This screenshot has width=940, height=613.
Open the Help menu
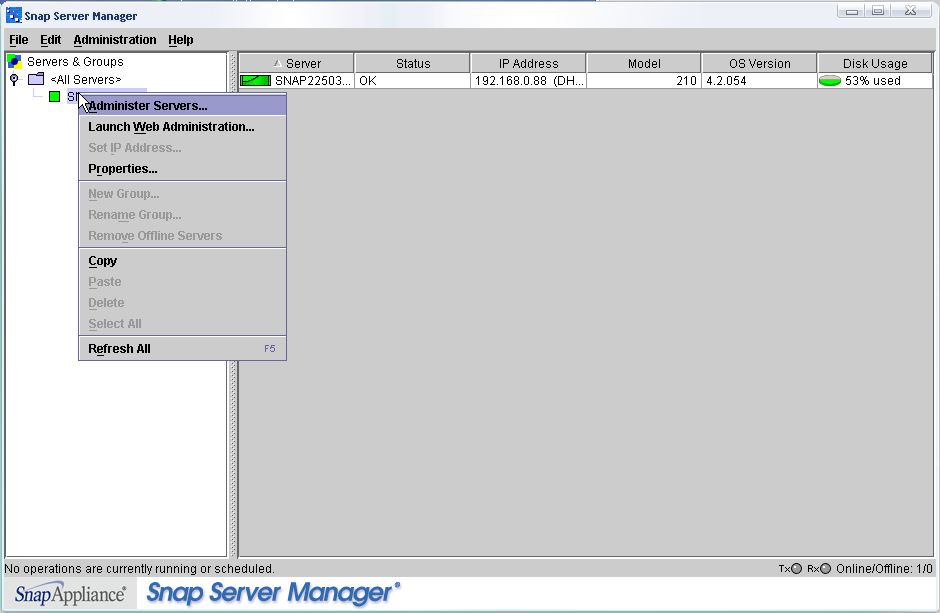tap(180, 40)
